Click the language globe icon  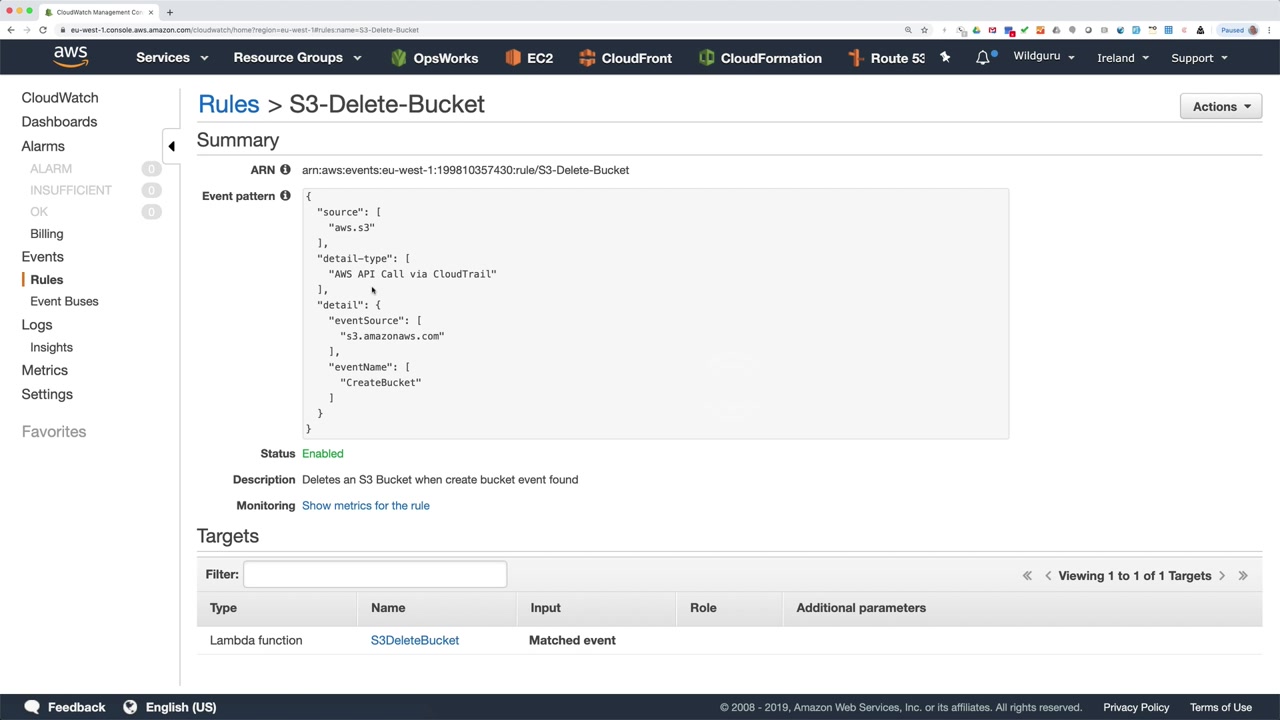pos(130,707)
